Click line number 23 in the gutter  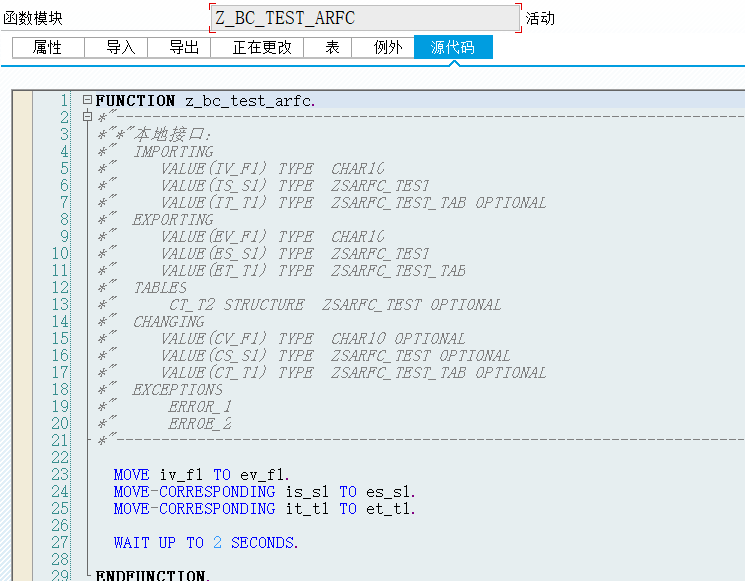pyautogui.click(x=60, y=474)
